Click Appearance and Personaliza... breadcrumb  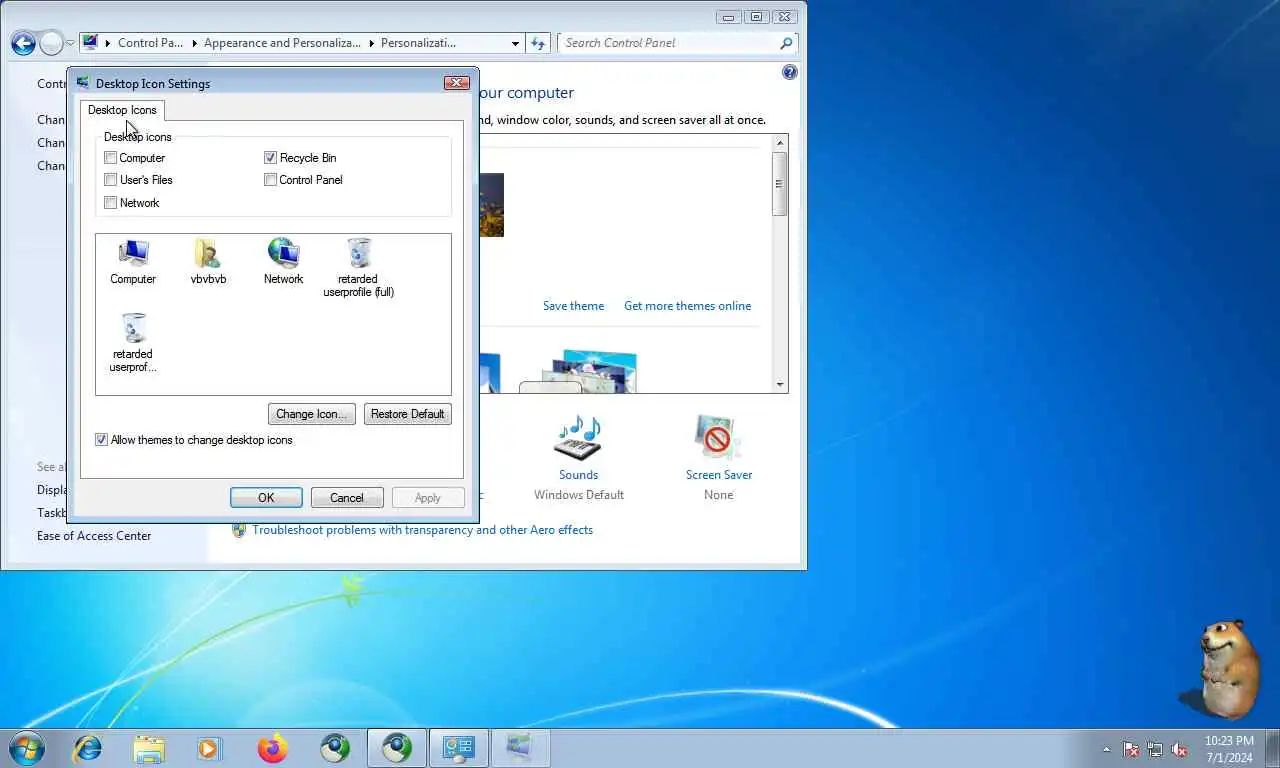click(x=282, y=43)
